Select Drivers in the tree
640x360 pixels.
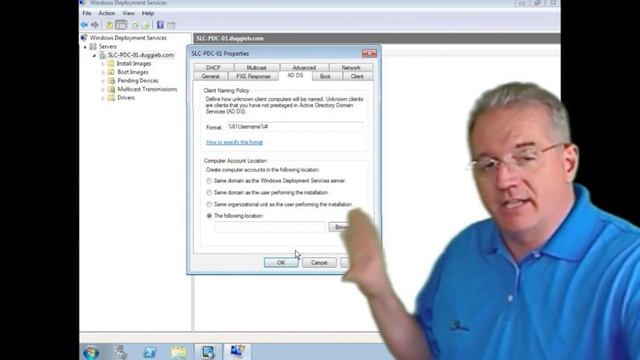[126, 98]
